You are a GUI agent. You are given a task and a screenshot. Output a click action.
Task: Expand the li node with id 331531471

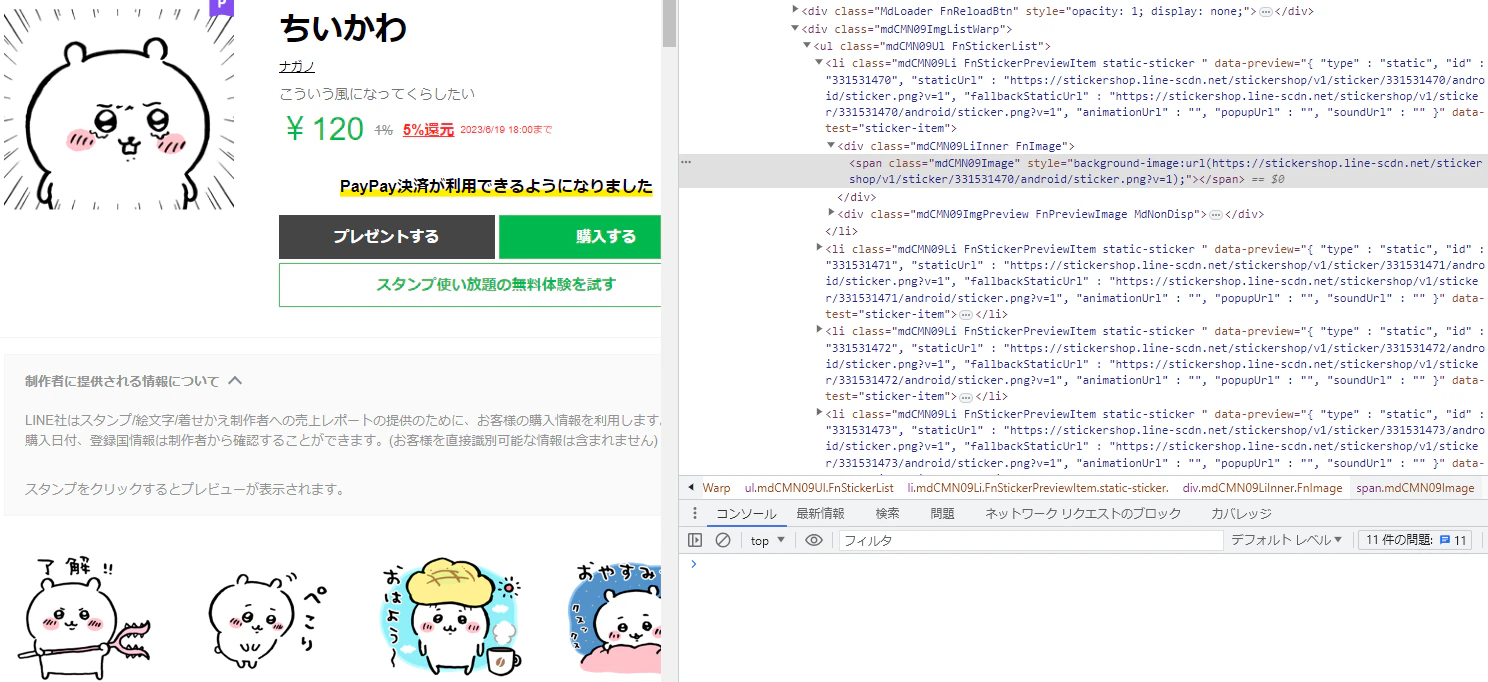click(x=819, y=248)
